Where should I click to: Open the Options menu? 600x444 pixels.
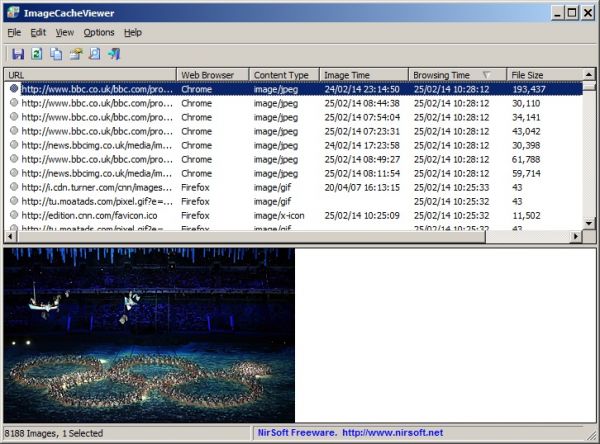[99, 32]
